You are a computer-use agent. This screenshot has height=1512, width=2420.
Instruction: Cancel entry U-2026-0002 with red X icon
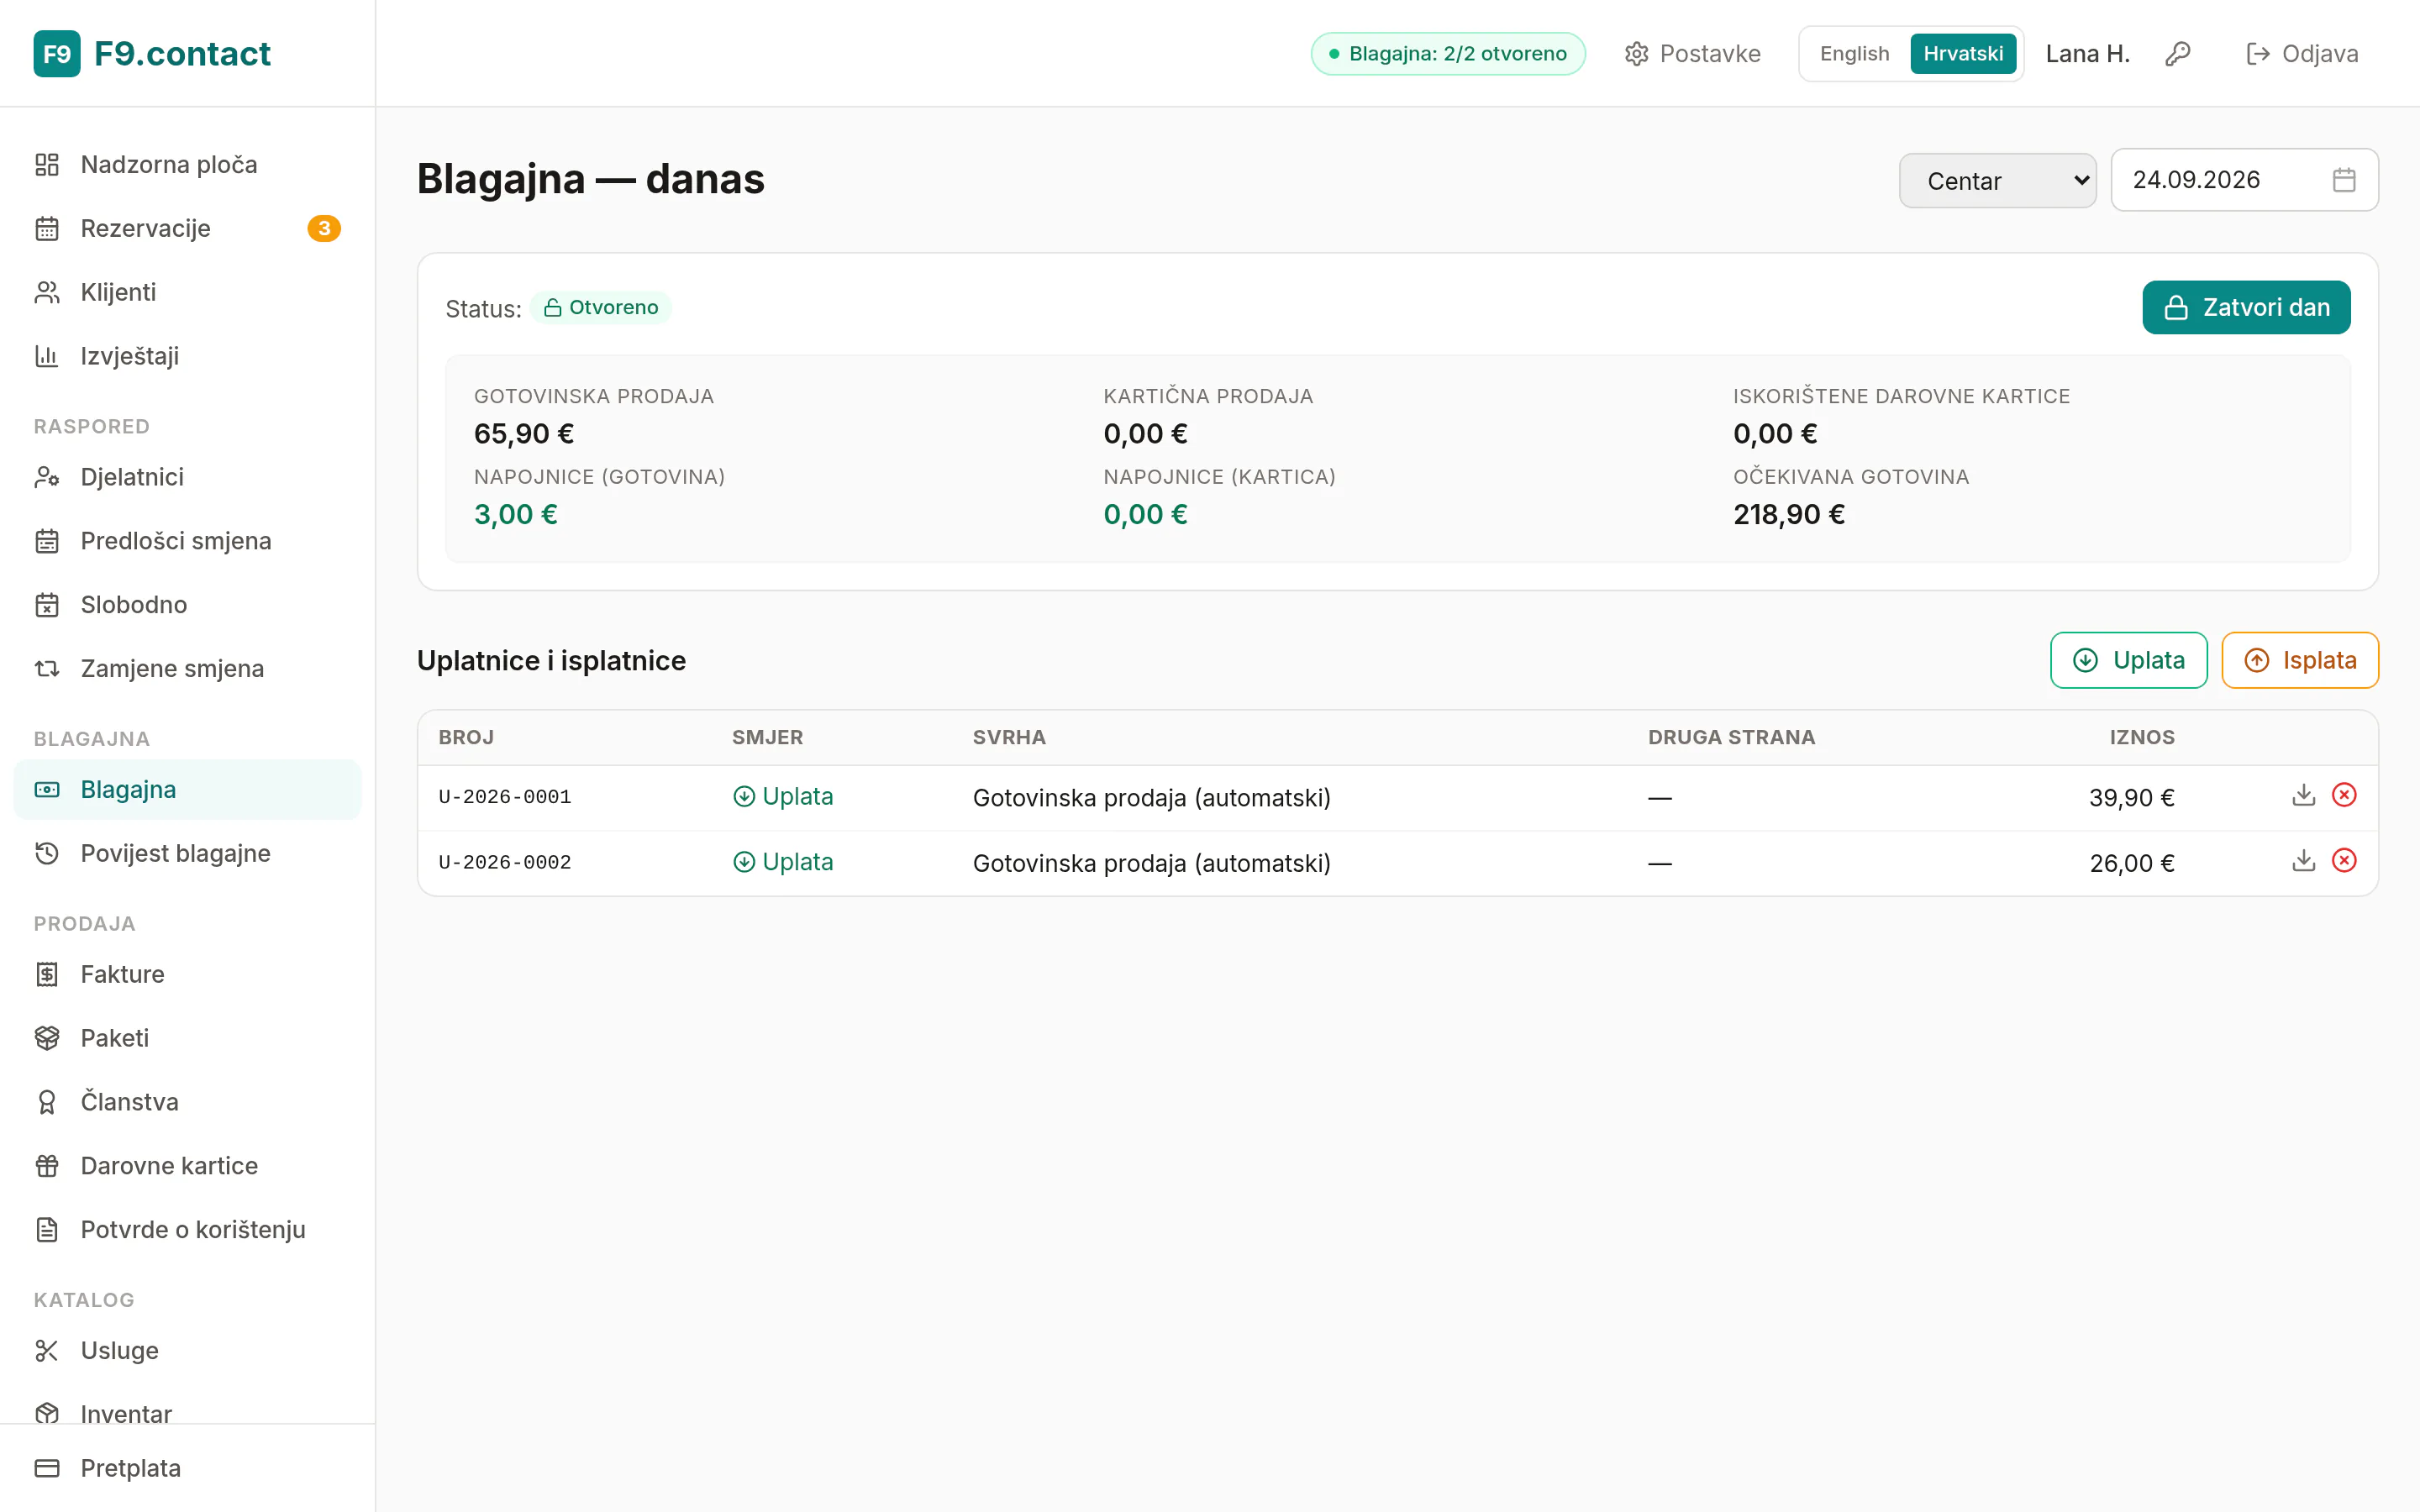2344,861
